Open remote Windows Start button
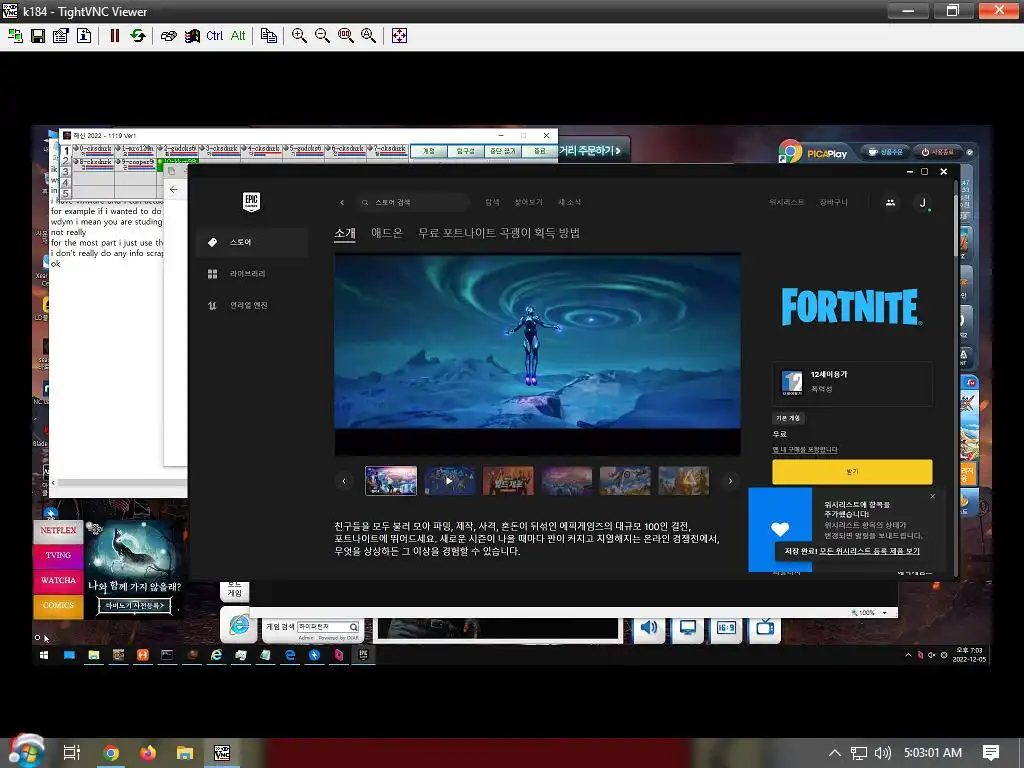 pos(44,655)
